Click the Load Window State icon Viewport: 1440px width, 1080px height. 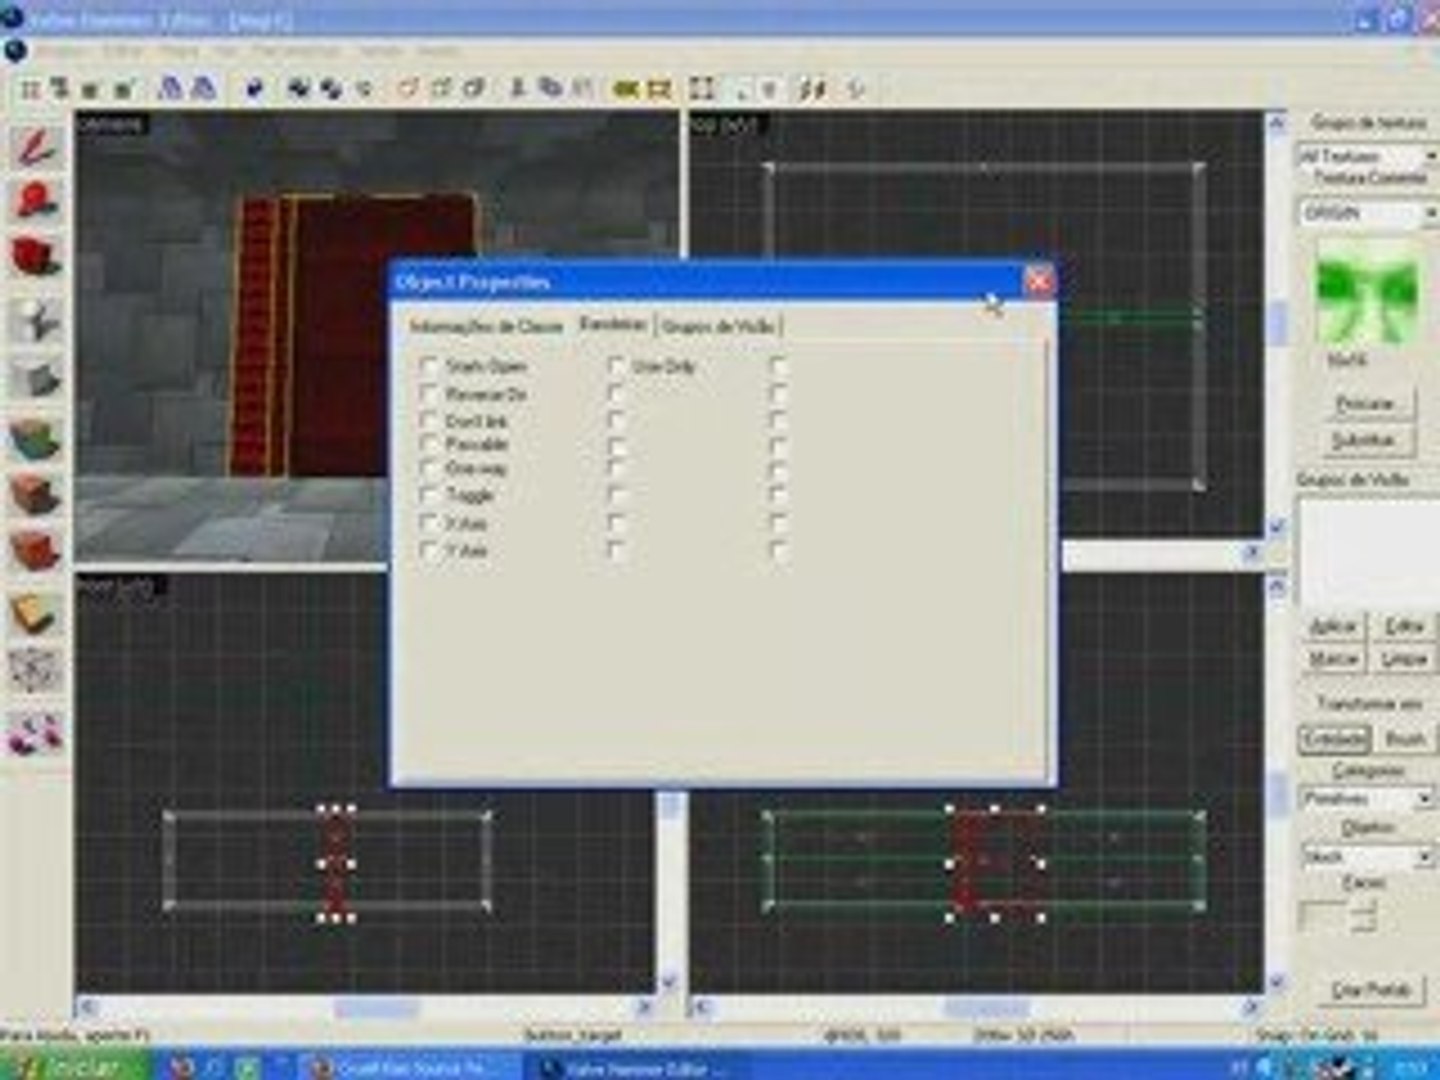(x=172, y=89)
